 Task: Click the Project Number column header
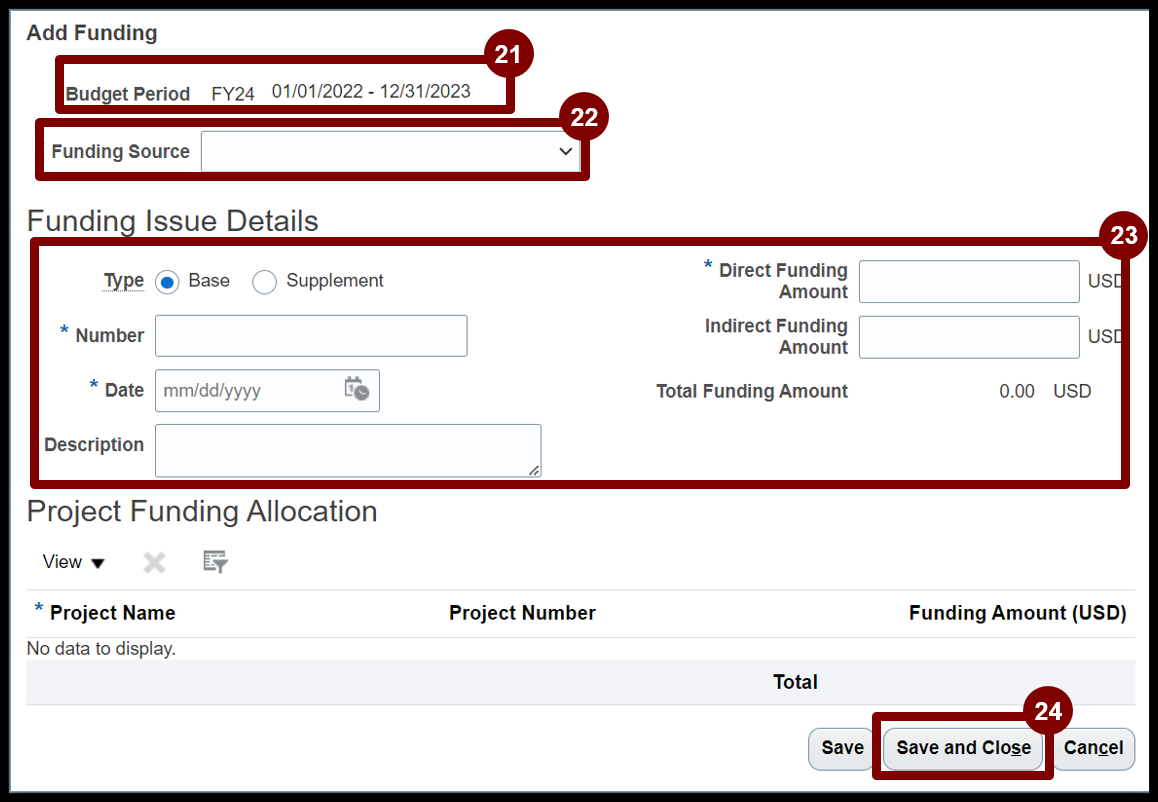pos(522,613)
